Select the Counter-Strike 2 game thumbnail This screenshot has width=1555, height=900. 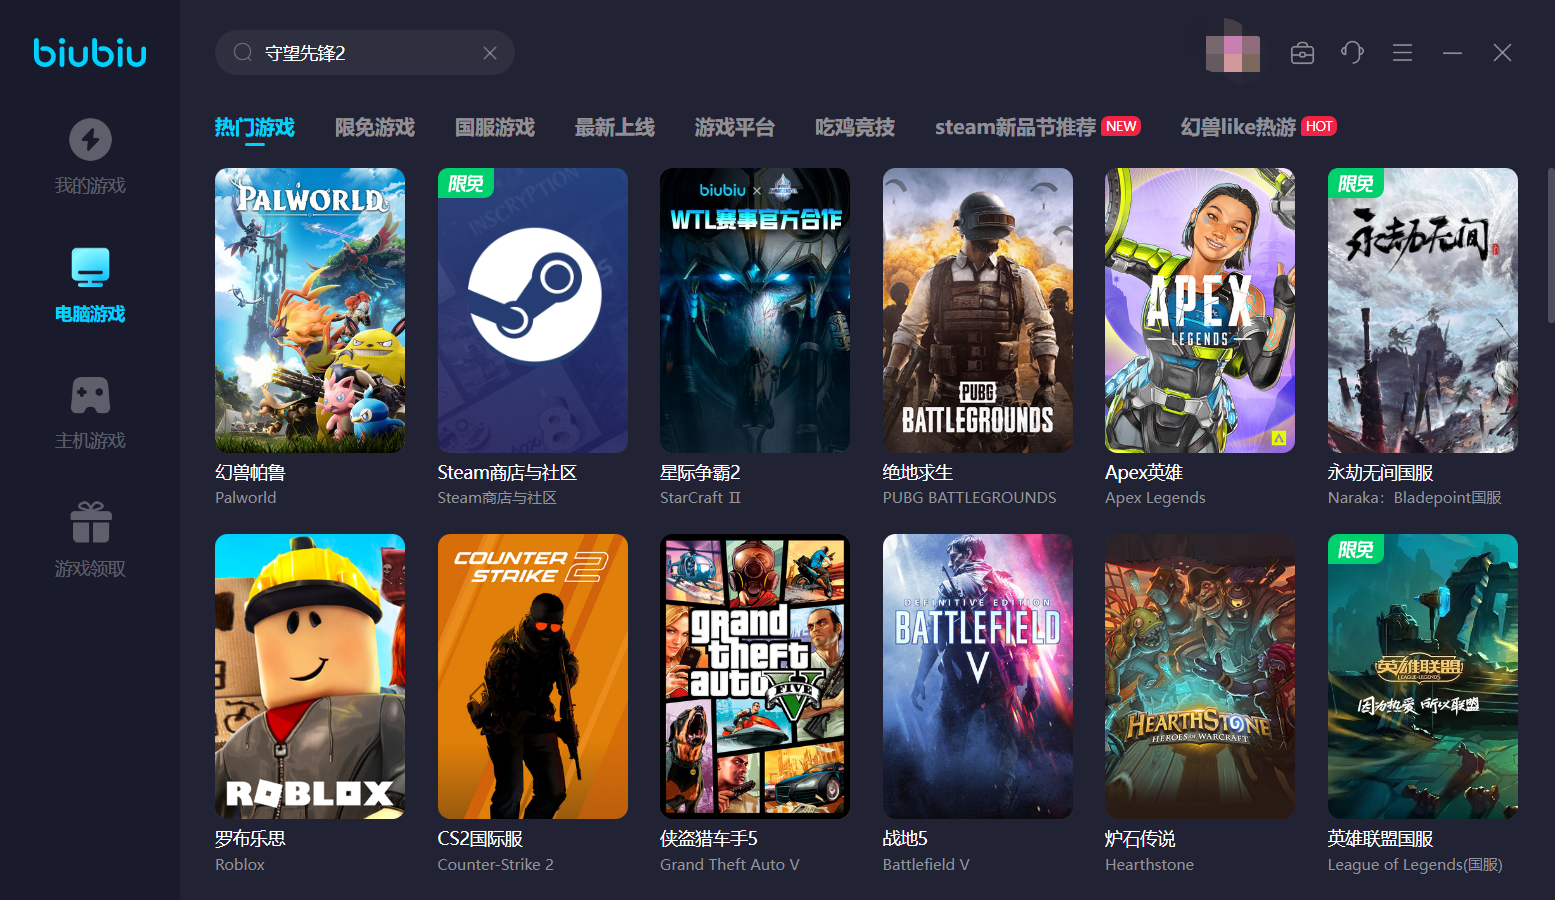[532, 676]
